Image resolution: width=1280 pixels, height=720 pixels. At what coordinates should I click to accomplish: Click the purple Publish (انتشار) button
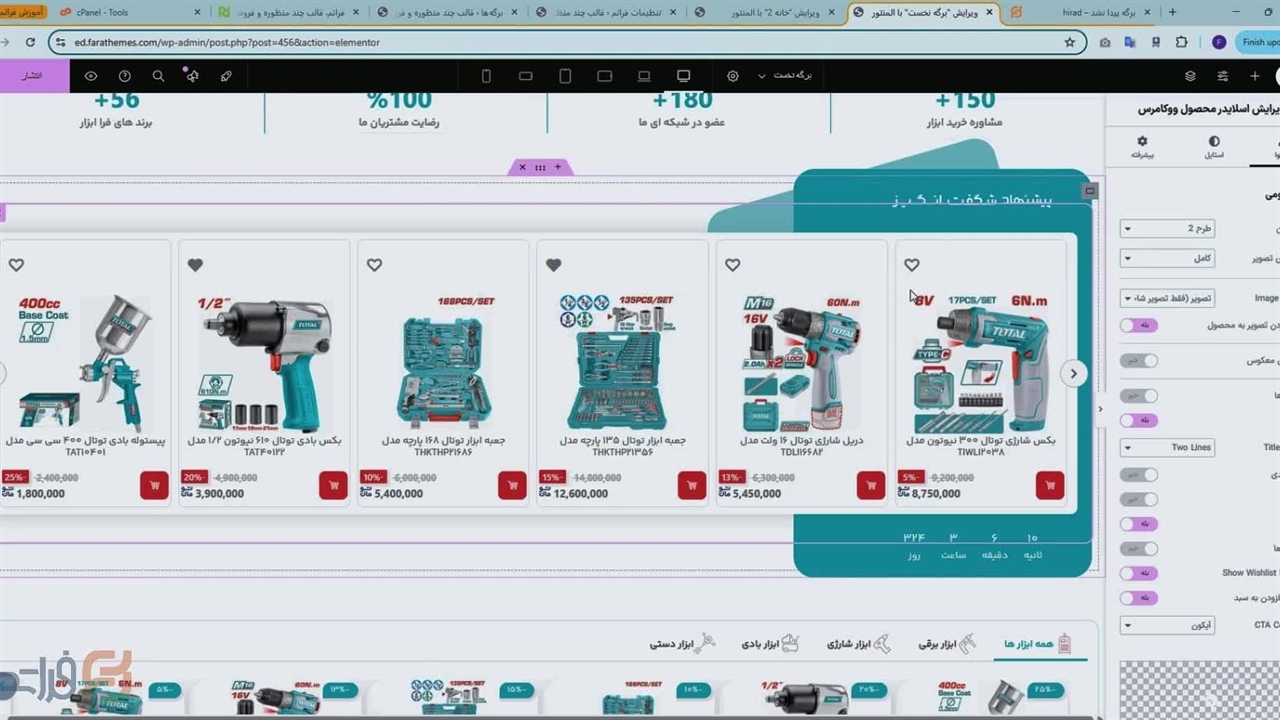point(34,76)
